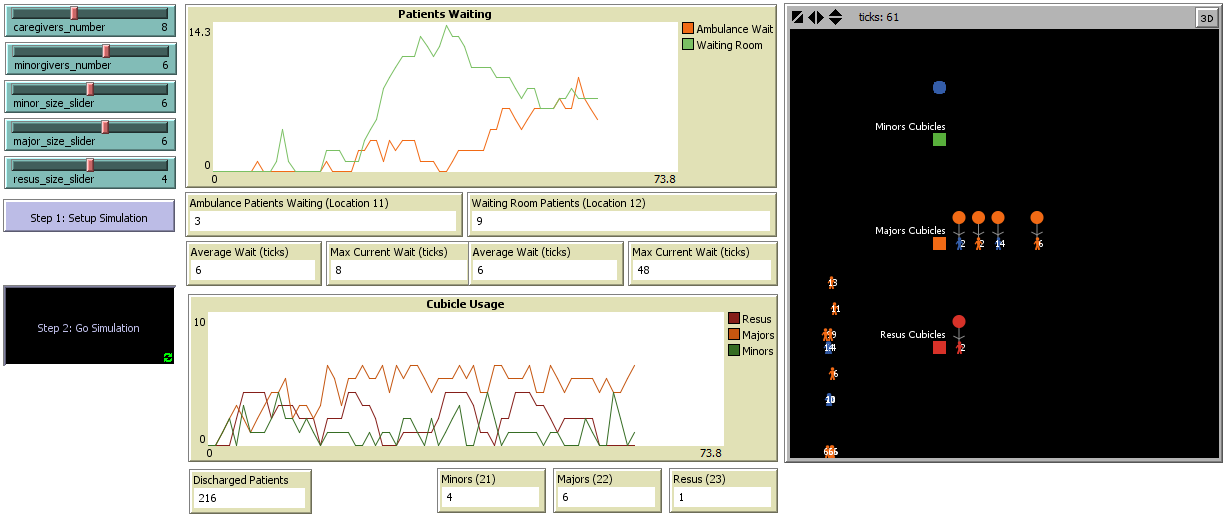Switch to 3D view
Image resolution: width=1228 pixels, height=518 pixels.
[x=1205, y=17]
